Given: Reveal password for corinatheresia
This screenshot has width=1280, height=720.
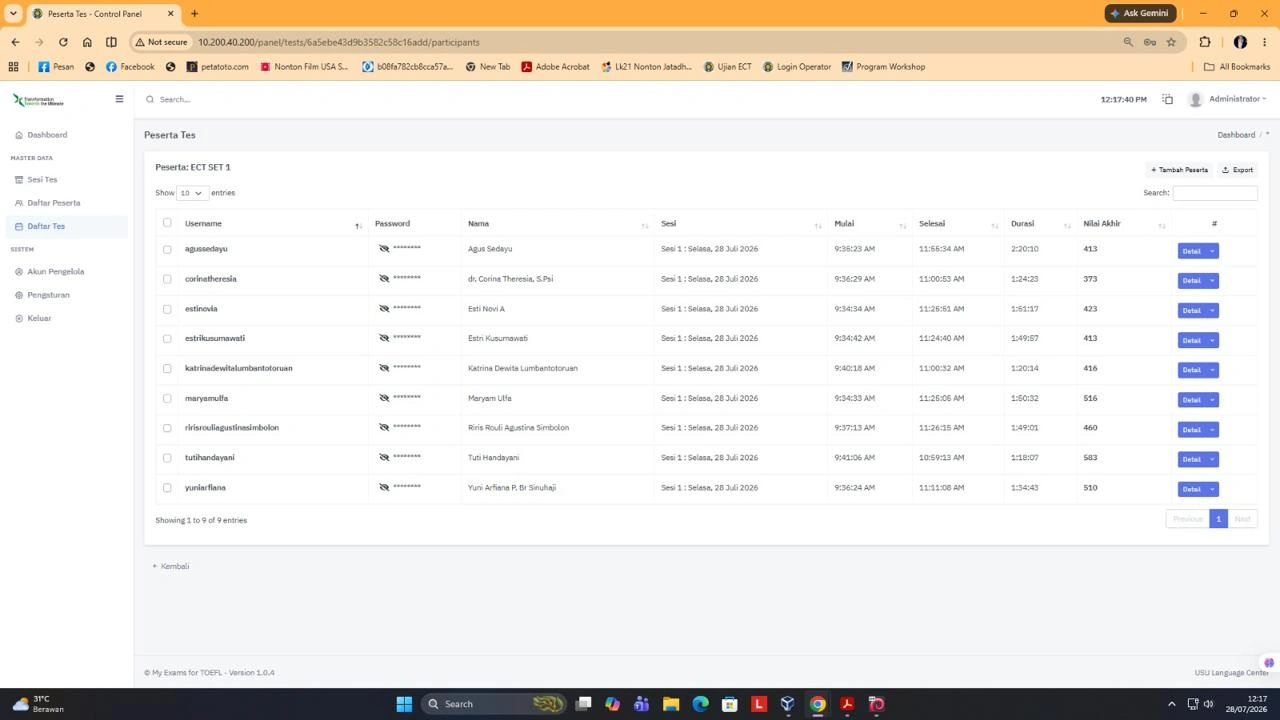Looking at the screenshot, I should pyautogui.click(x=384, y=279).
